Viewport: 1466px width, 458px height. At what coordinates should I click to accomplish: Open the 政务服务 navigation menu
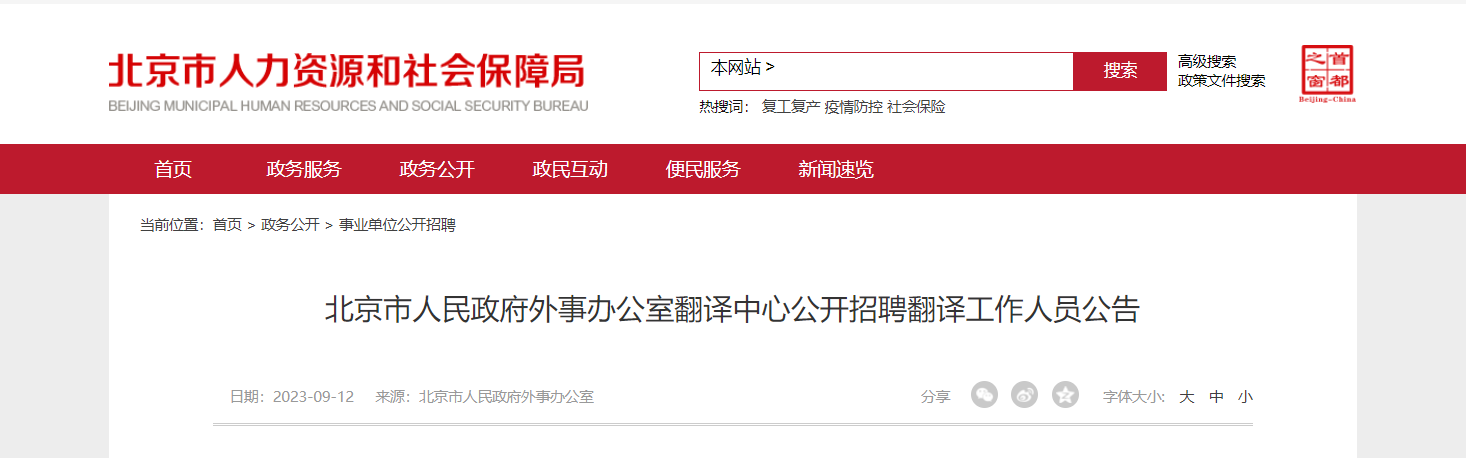click(x=304, y=169)
